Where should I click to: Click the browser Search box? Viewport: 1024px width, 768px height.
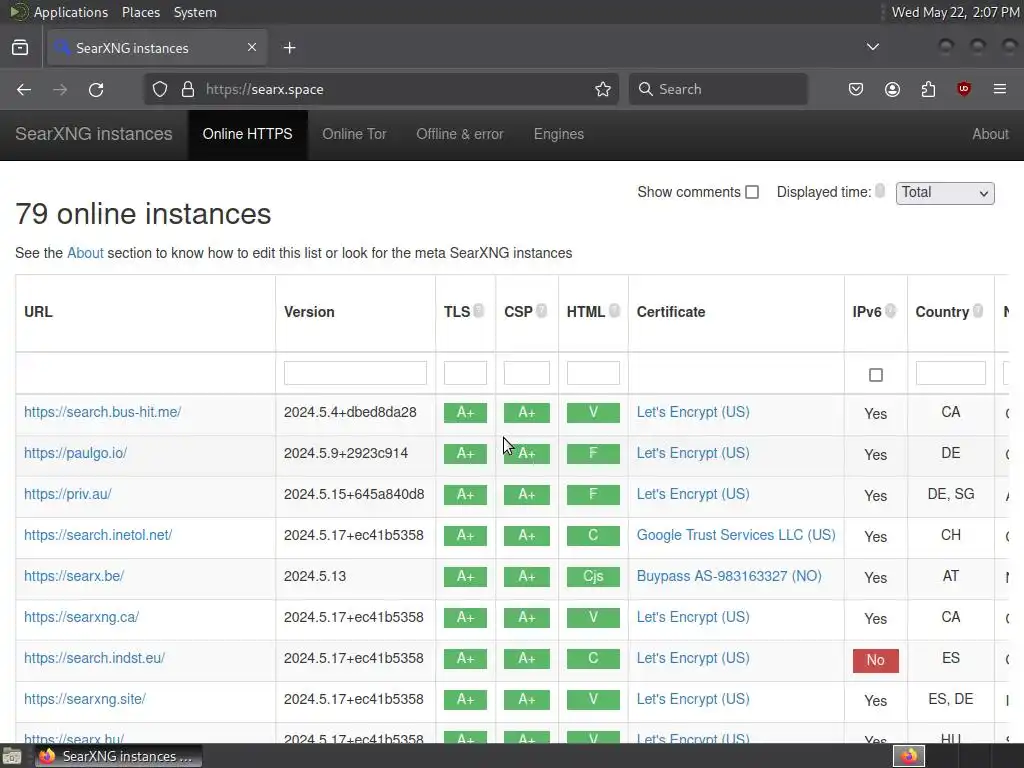(x=718, y=89)
